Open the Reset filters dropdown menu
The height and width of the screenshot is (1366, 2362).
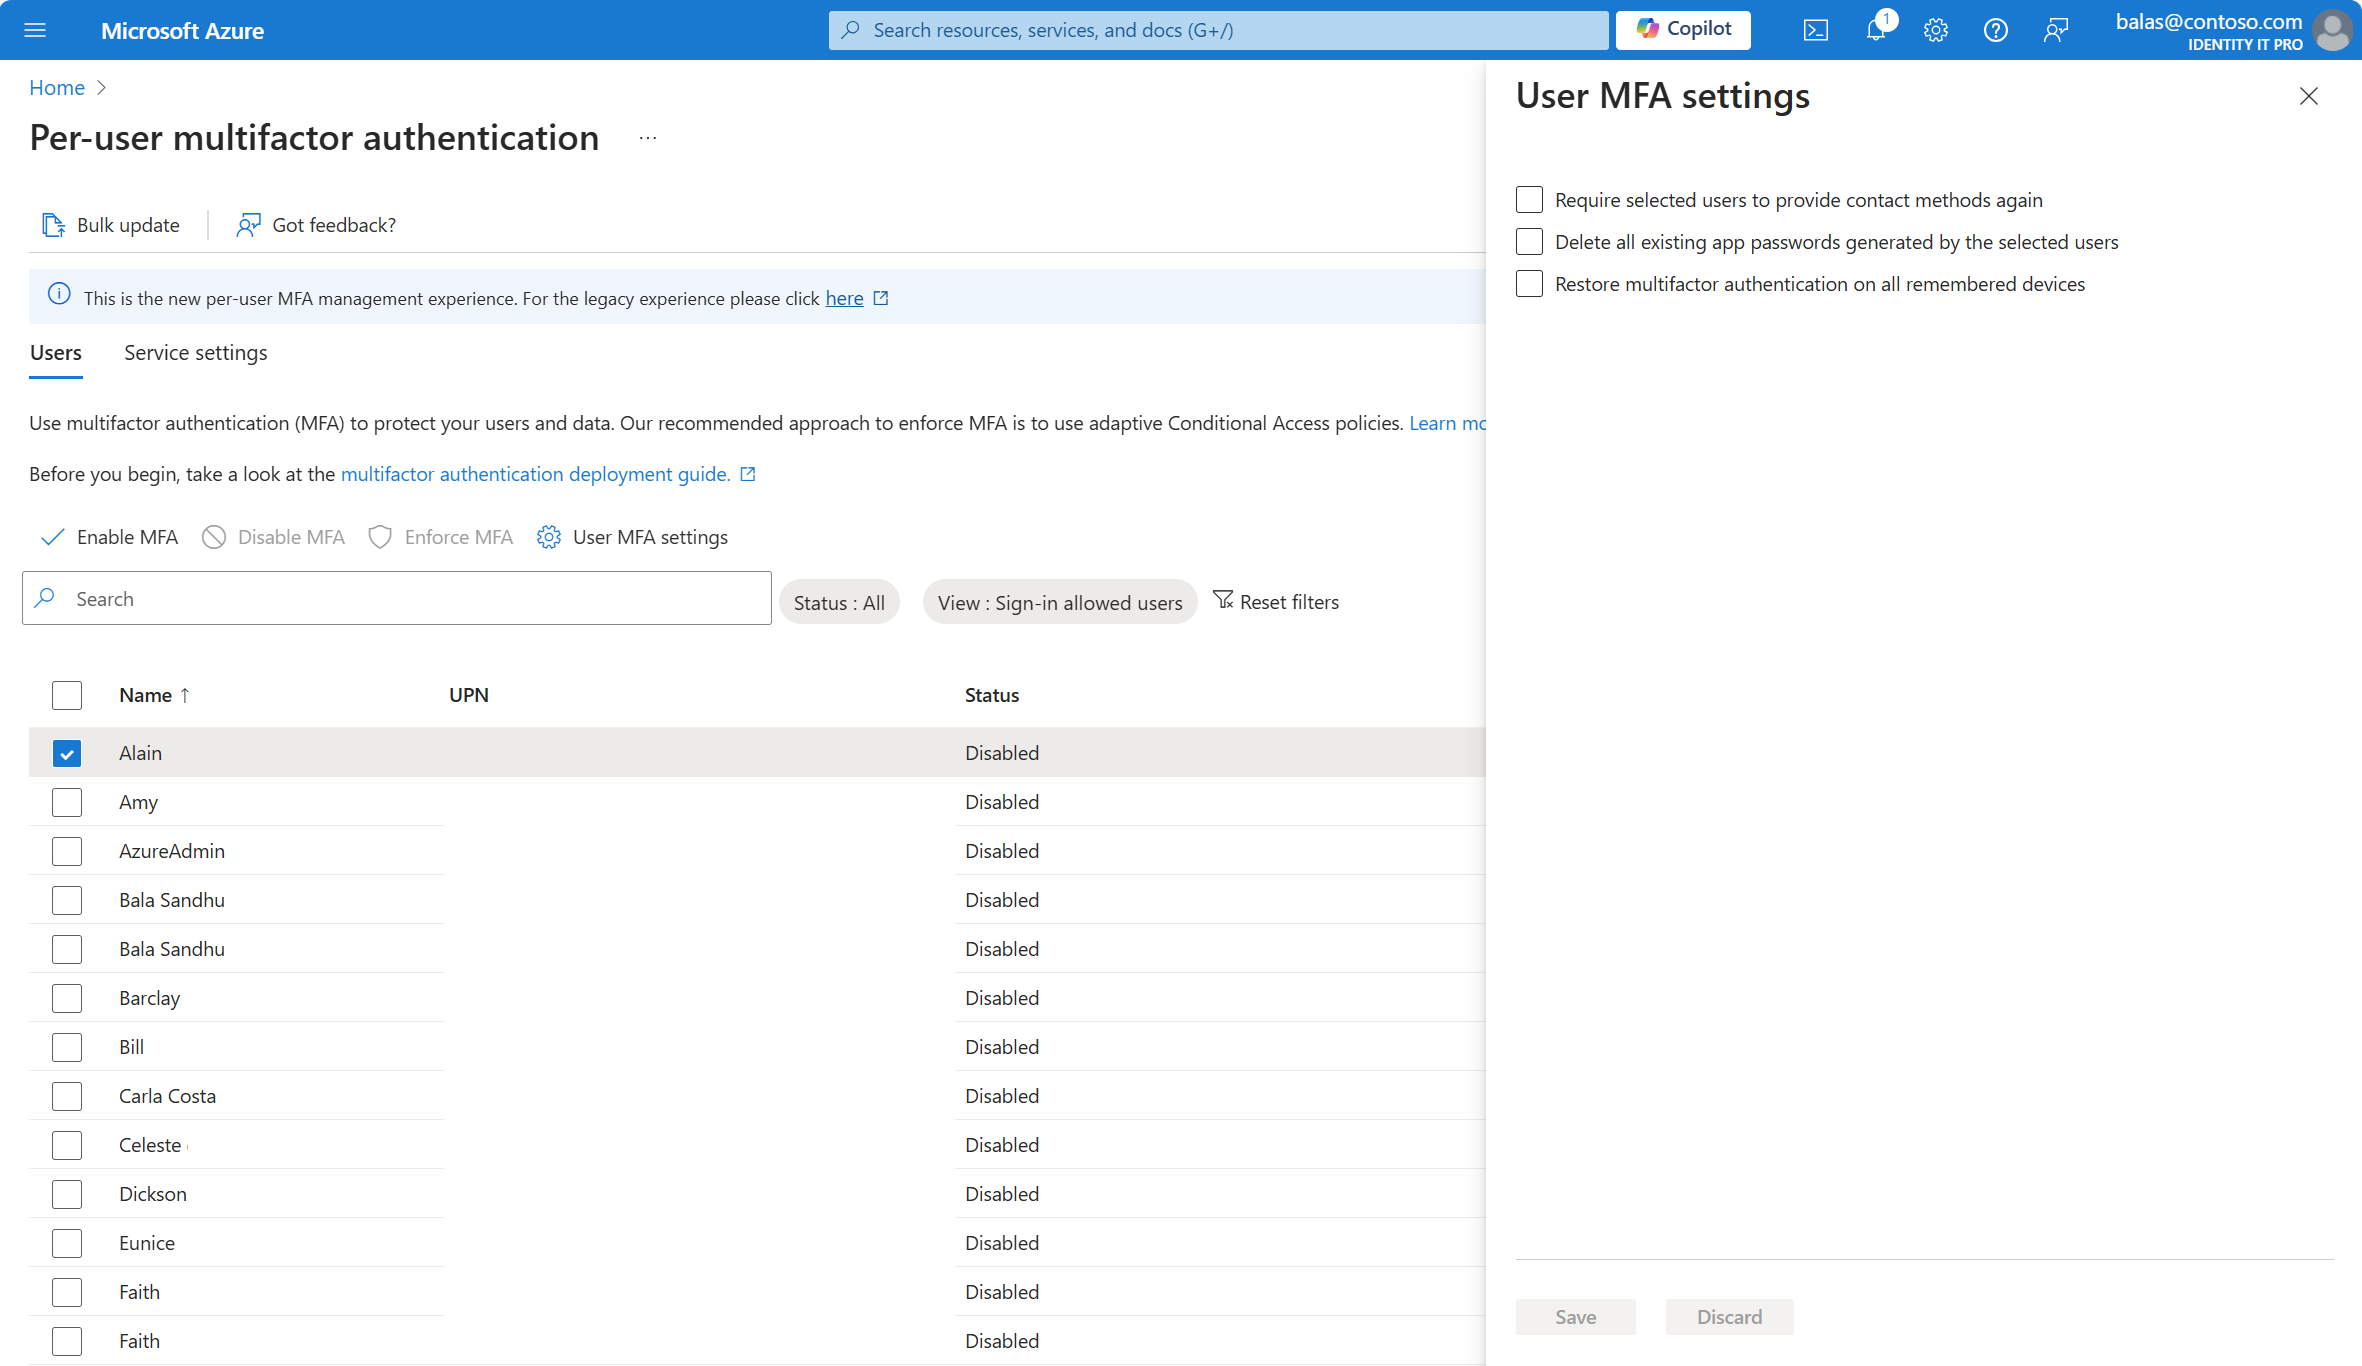click(1278, 600)
